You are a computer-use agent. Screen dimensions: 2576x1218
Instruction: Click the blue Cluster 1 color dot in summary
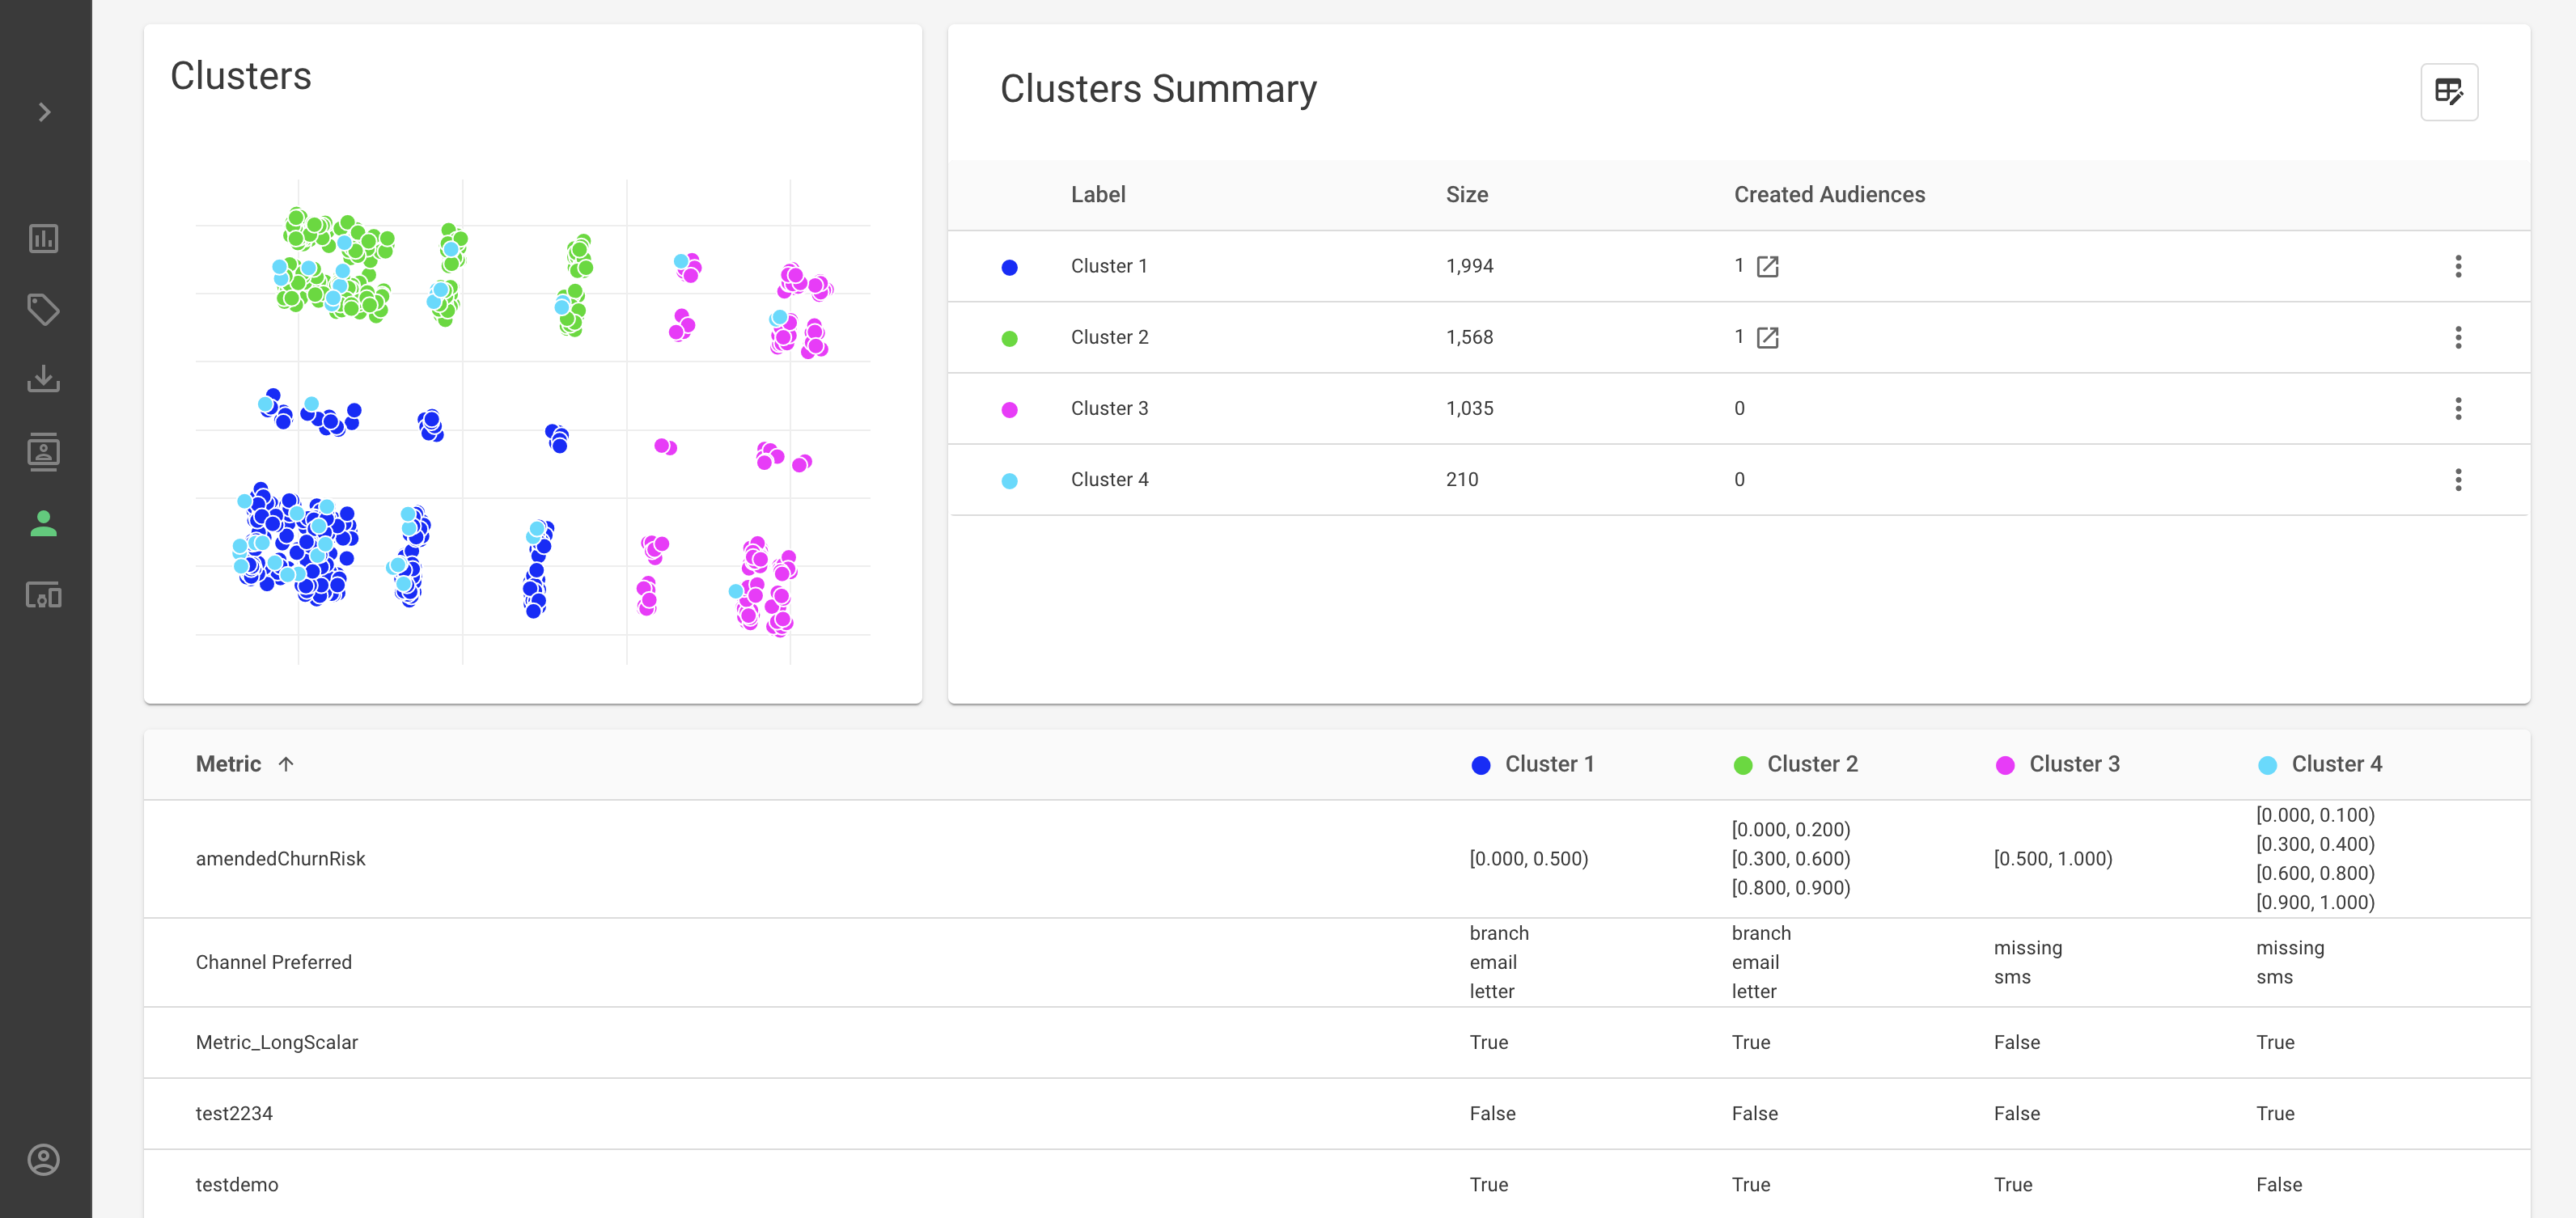[x=1010, y=267]
